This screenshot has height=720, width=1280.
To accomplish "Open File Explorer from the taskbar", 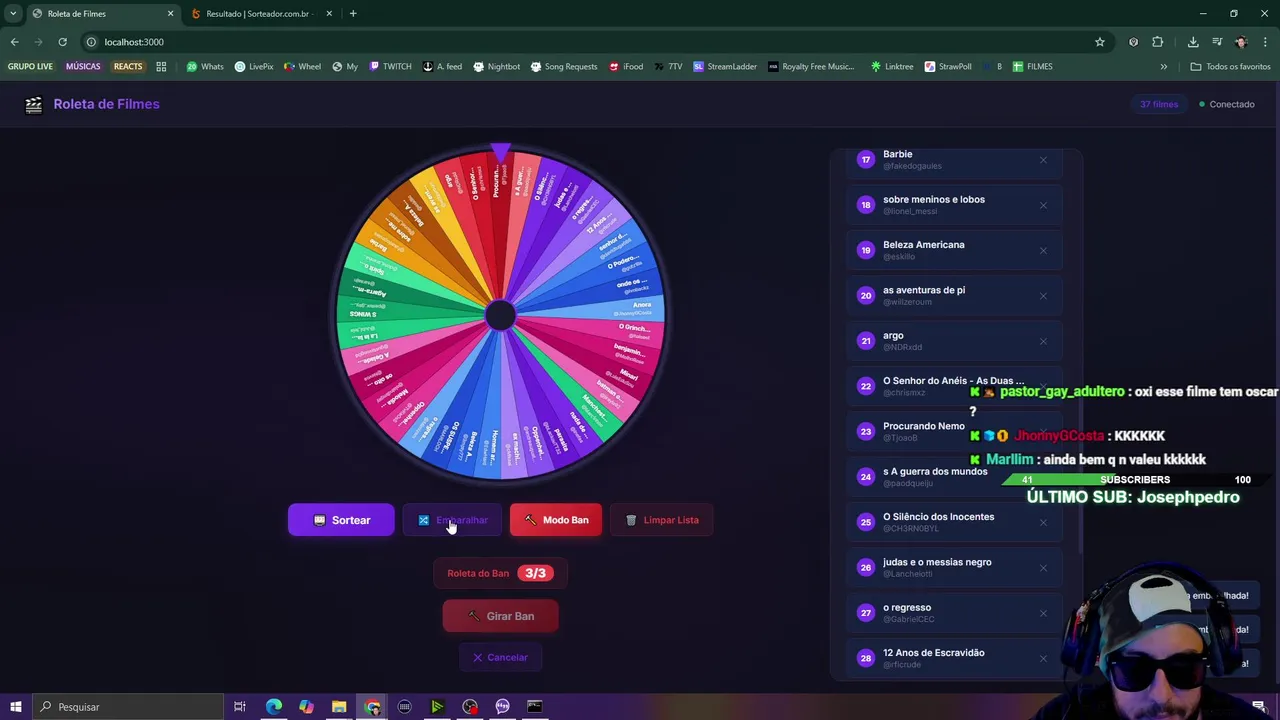I will [x=339, y=707].
